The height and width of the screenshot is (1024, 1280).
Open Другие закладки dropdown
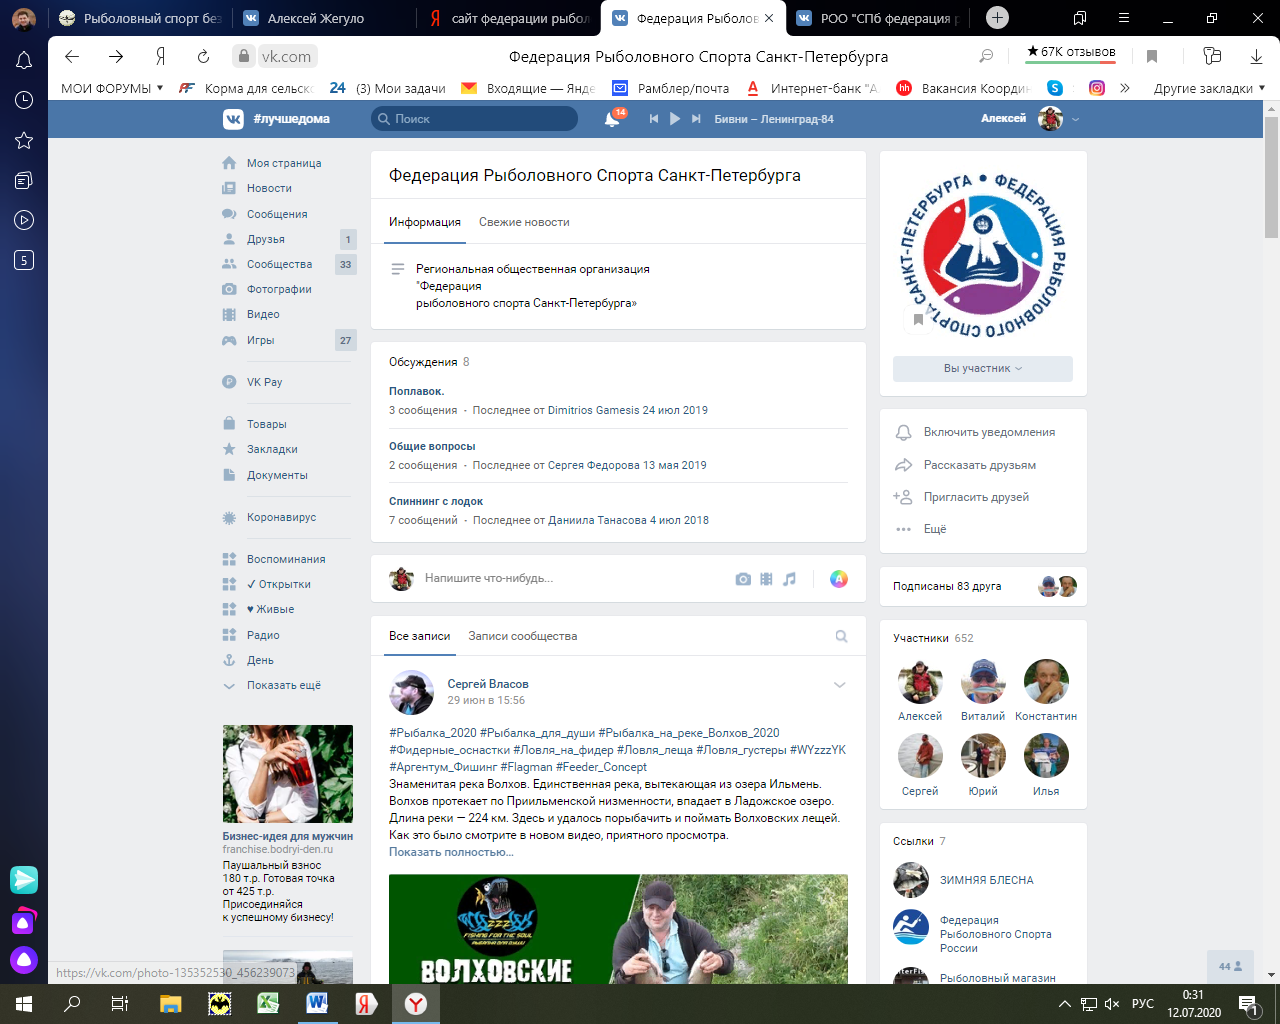1209,88
